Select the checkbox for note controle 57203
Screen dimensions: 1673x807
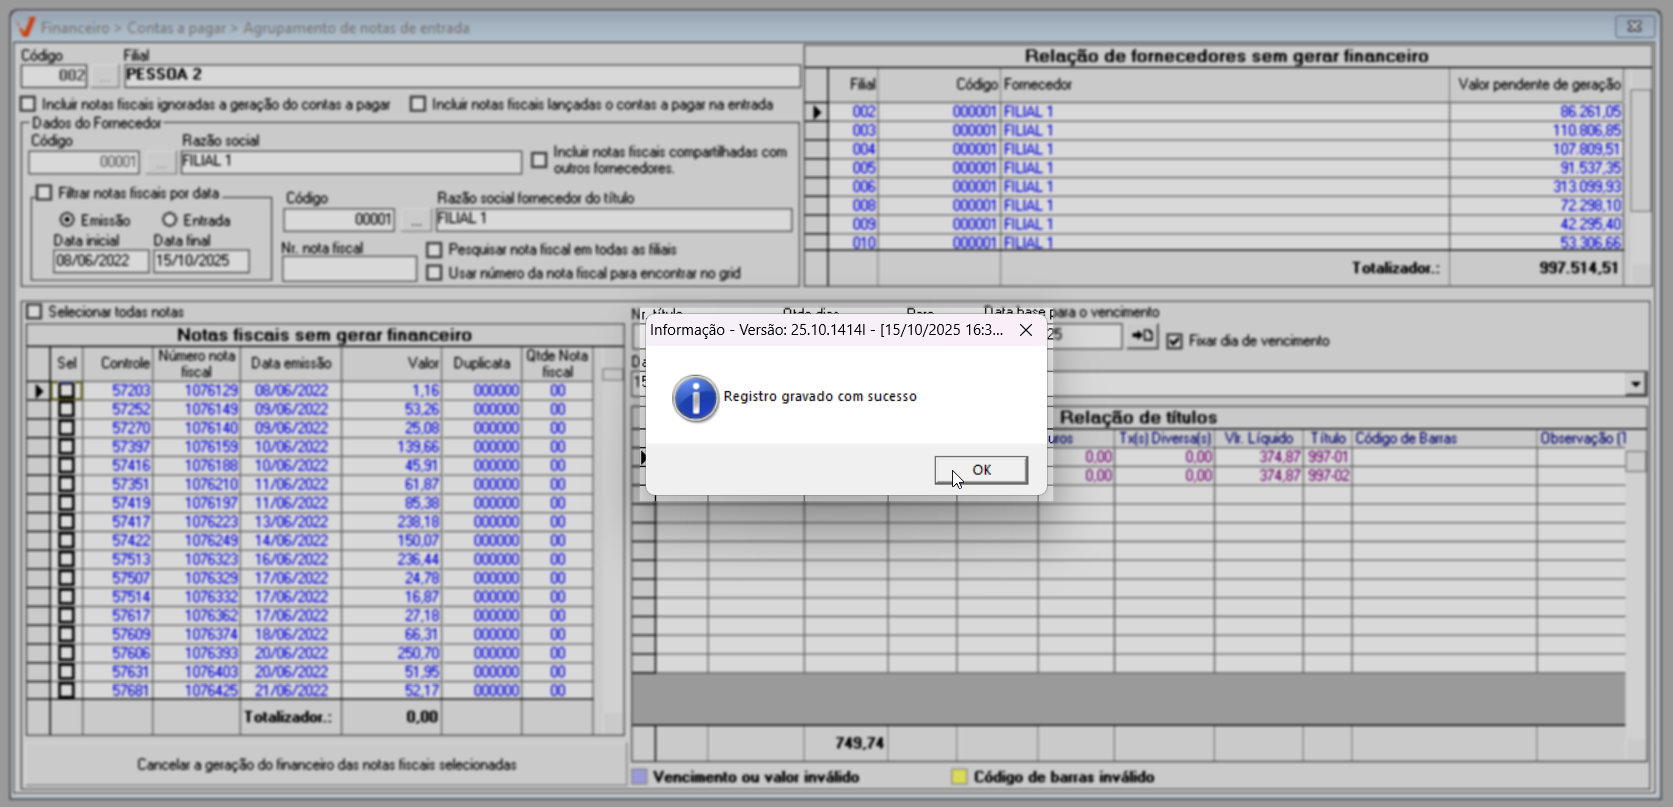pos(66,391)
